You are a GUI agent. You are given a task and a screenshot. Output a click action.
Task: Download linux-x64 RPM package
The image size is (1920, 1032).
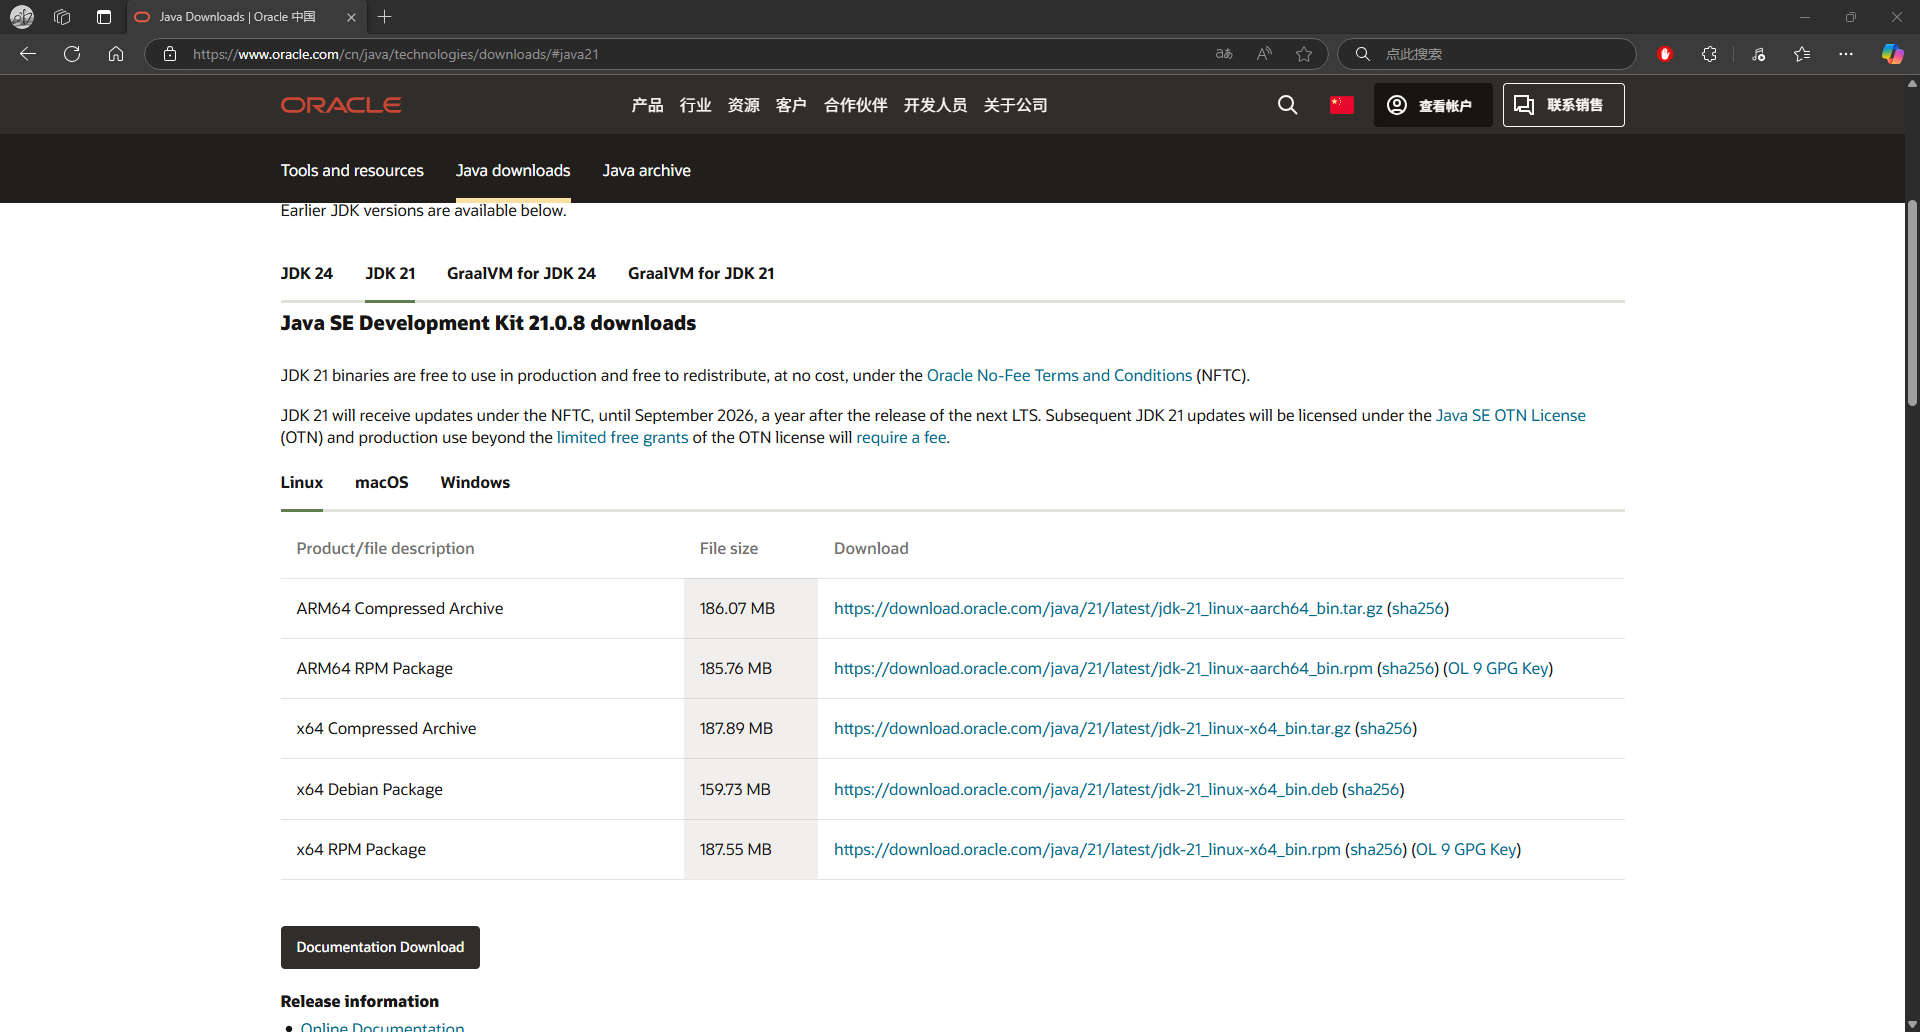(1087, 850)
